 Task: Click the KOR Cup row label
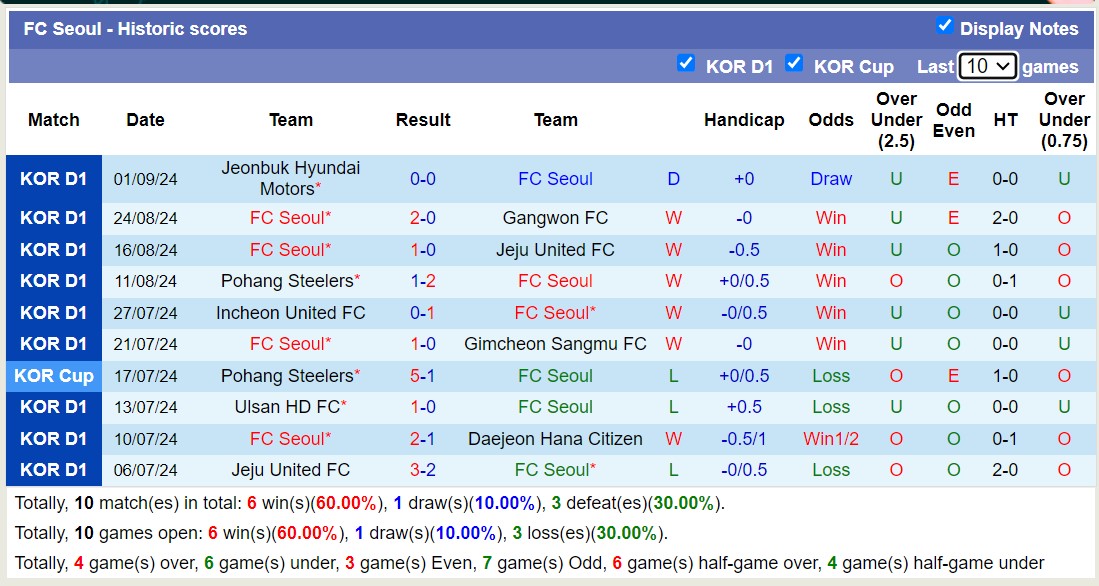54,375
